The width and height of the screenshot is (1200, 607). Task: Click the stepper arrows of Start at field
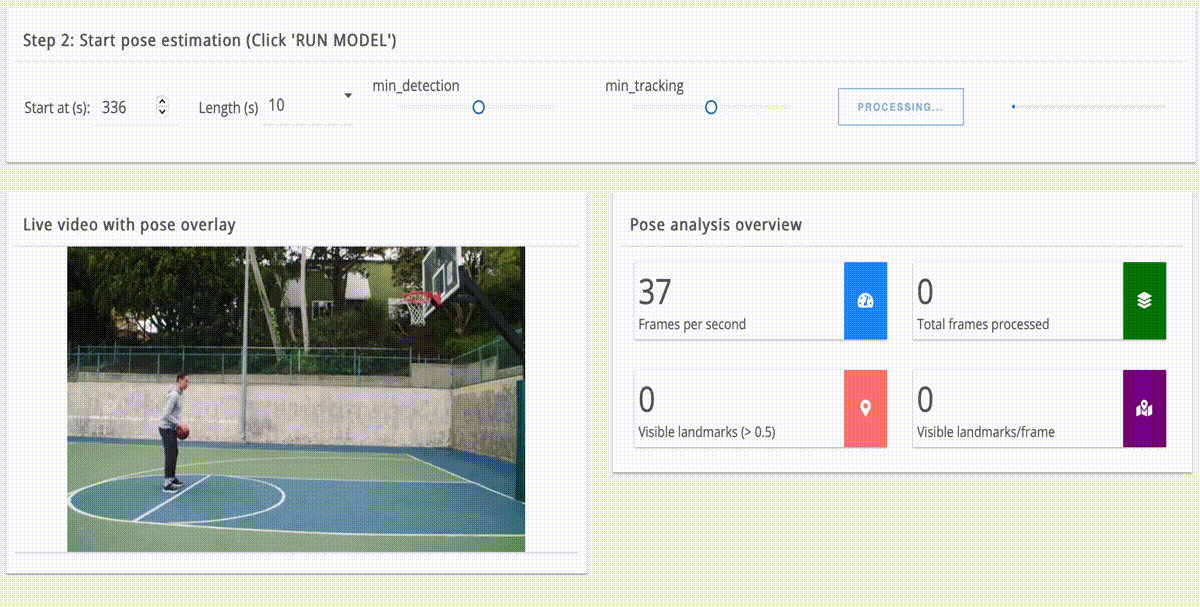tap(163, 106)
